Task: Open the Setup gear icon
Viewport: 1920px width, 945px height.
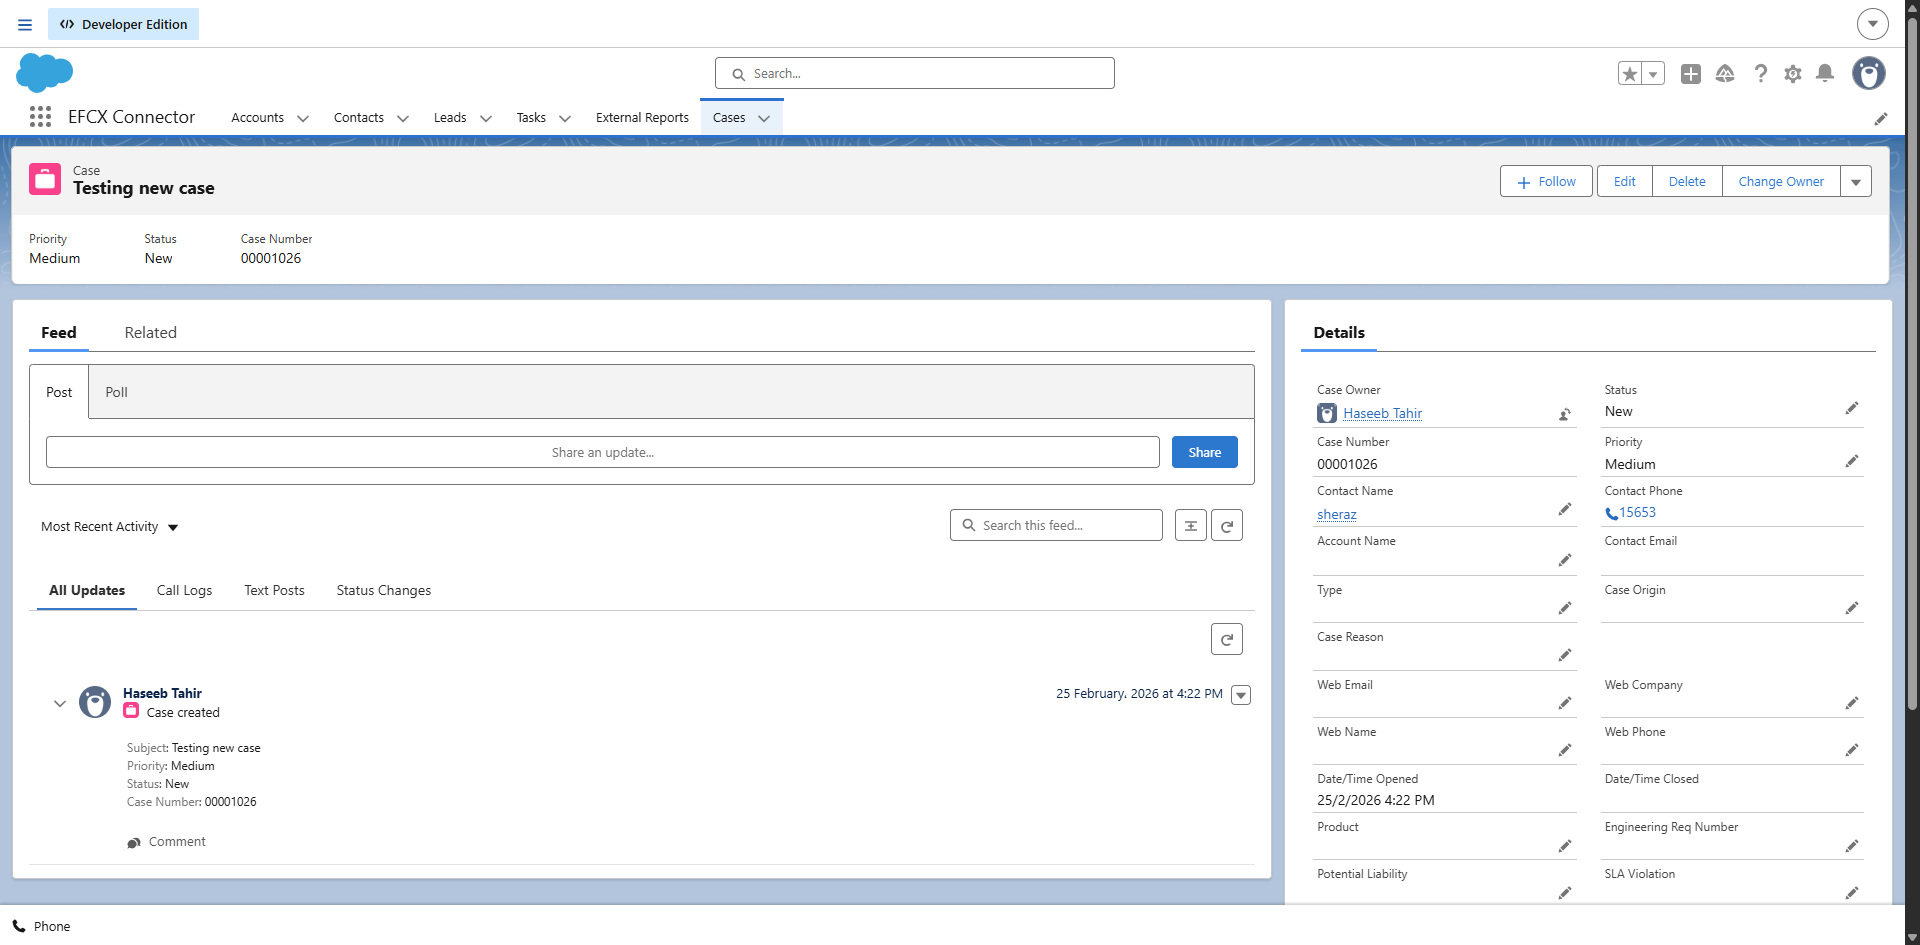Action: pos(1793,73)
